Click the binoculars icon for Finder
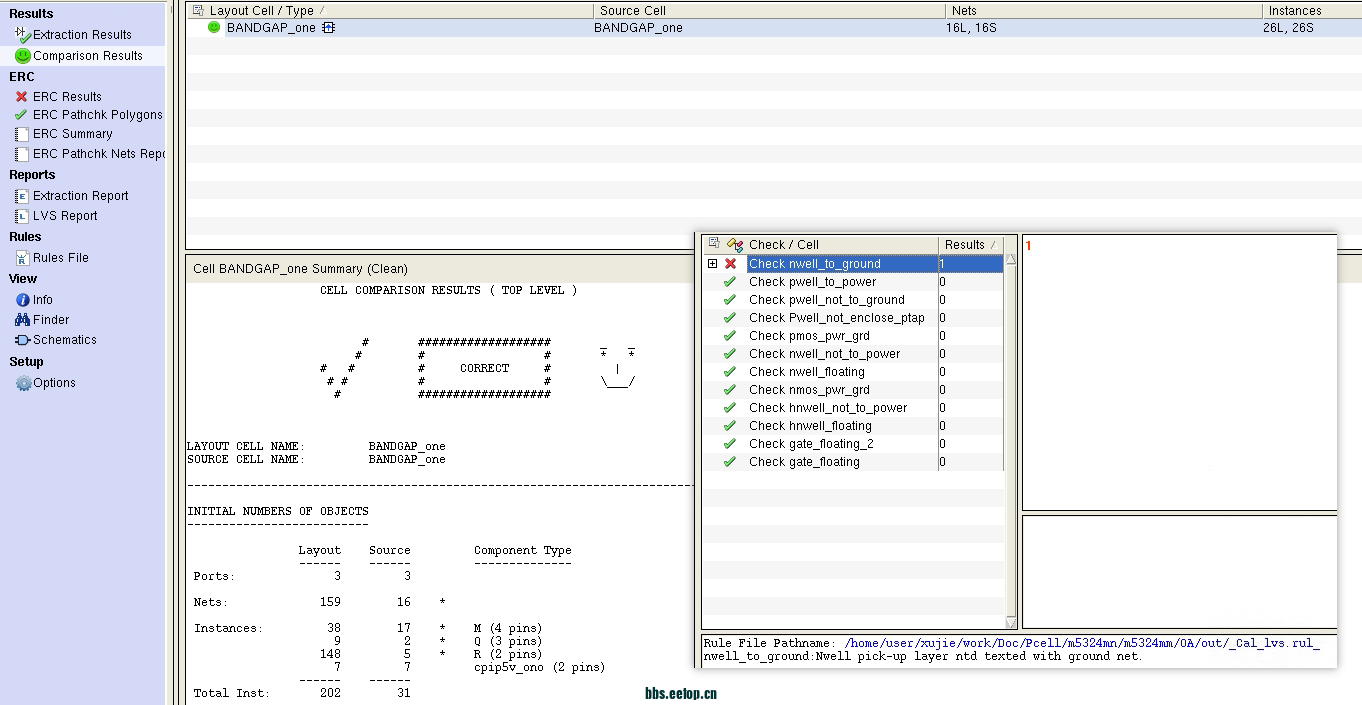The width and height of the screenshot is (1362, 705). [x=23, y=320]
